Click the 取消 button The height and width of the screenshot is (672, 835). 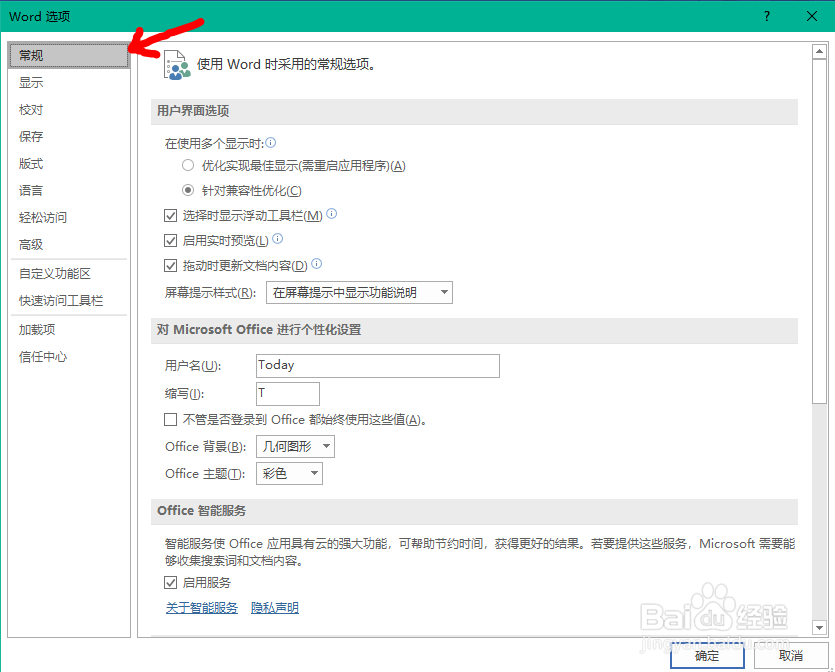click(791, 655)
